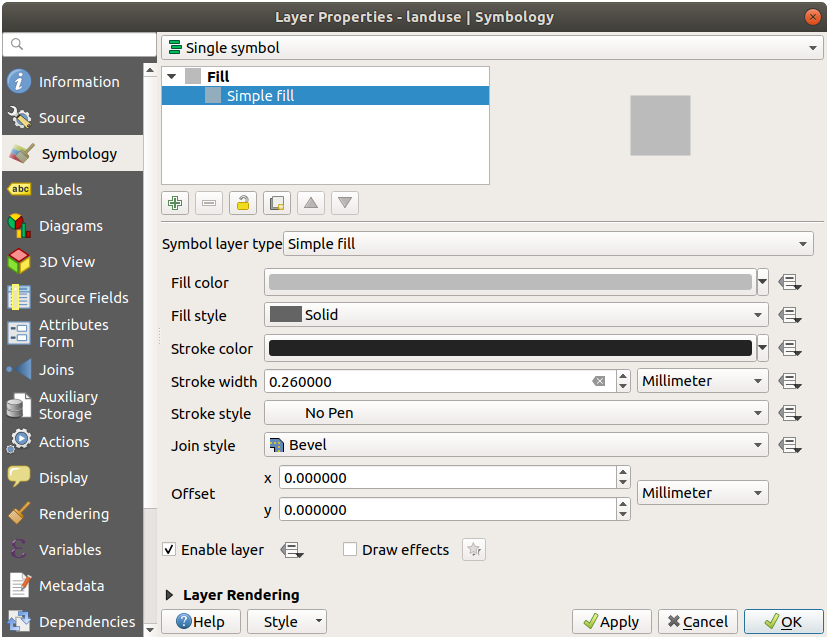
Task: Toggle the Enable layer checkbox
Action: coord(170,549)
